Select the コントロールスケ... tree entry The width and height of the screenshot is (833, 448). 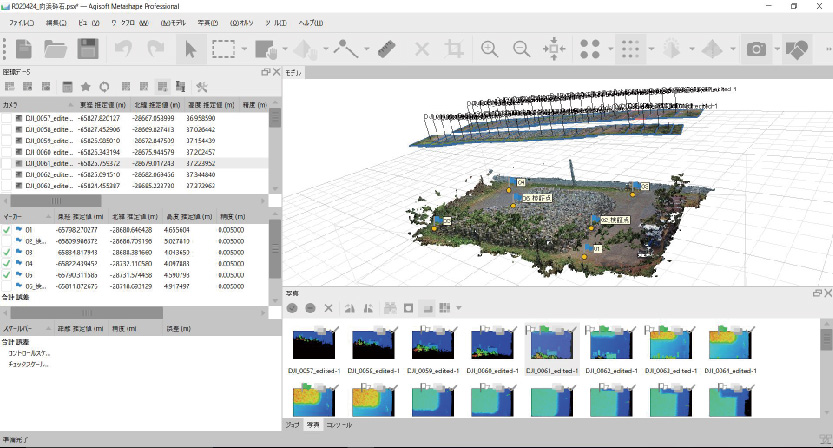29,353
